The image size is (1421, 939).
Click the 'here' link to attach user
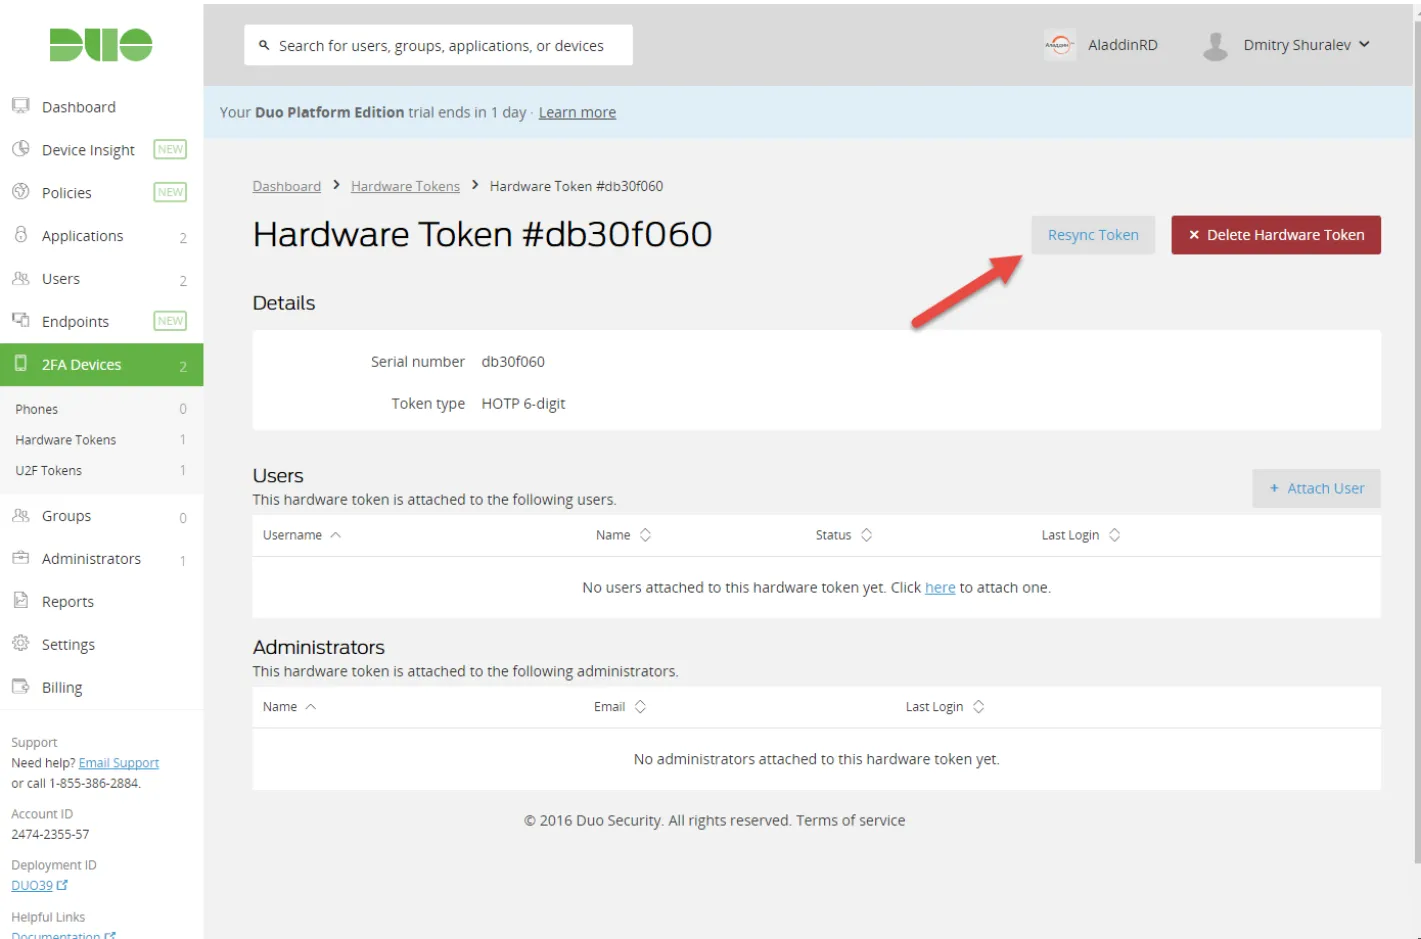point(940,588)
